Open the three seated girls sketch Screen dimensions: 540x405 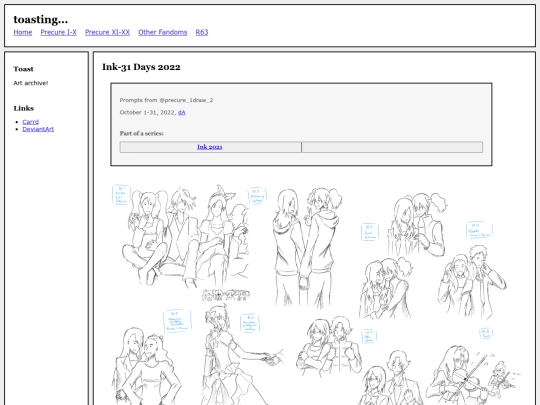click(x=186, y=238)
